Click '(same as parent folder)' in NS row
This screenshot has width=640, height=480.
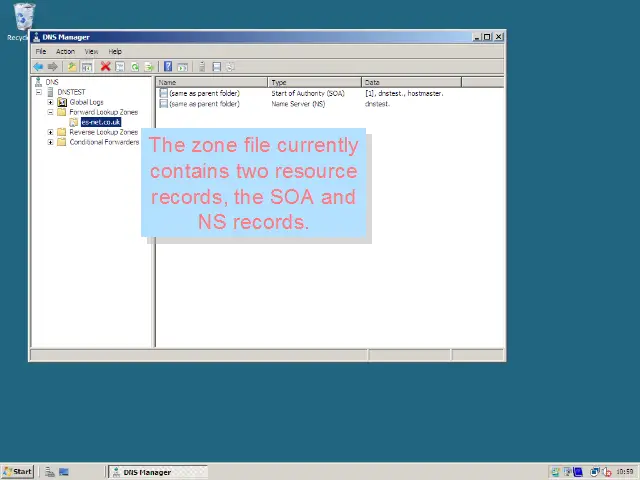[x=204, y=104]
